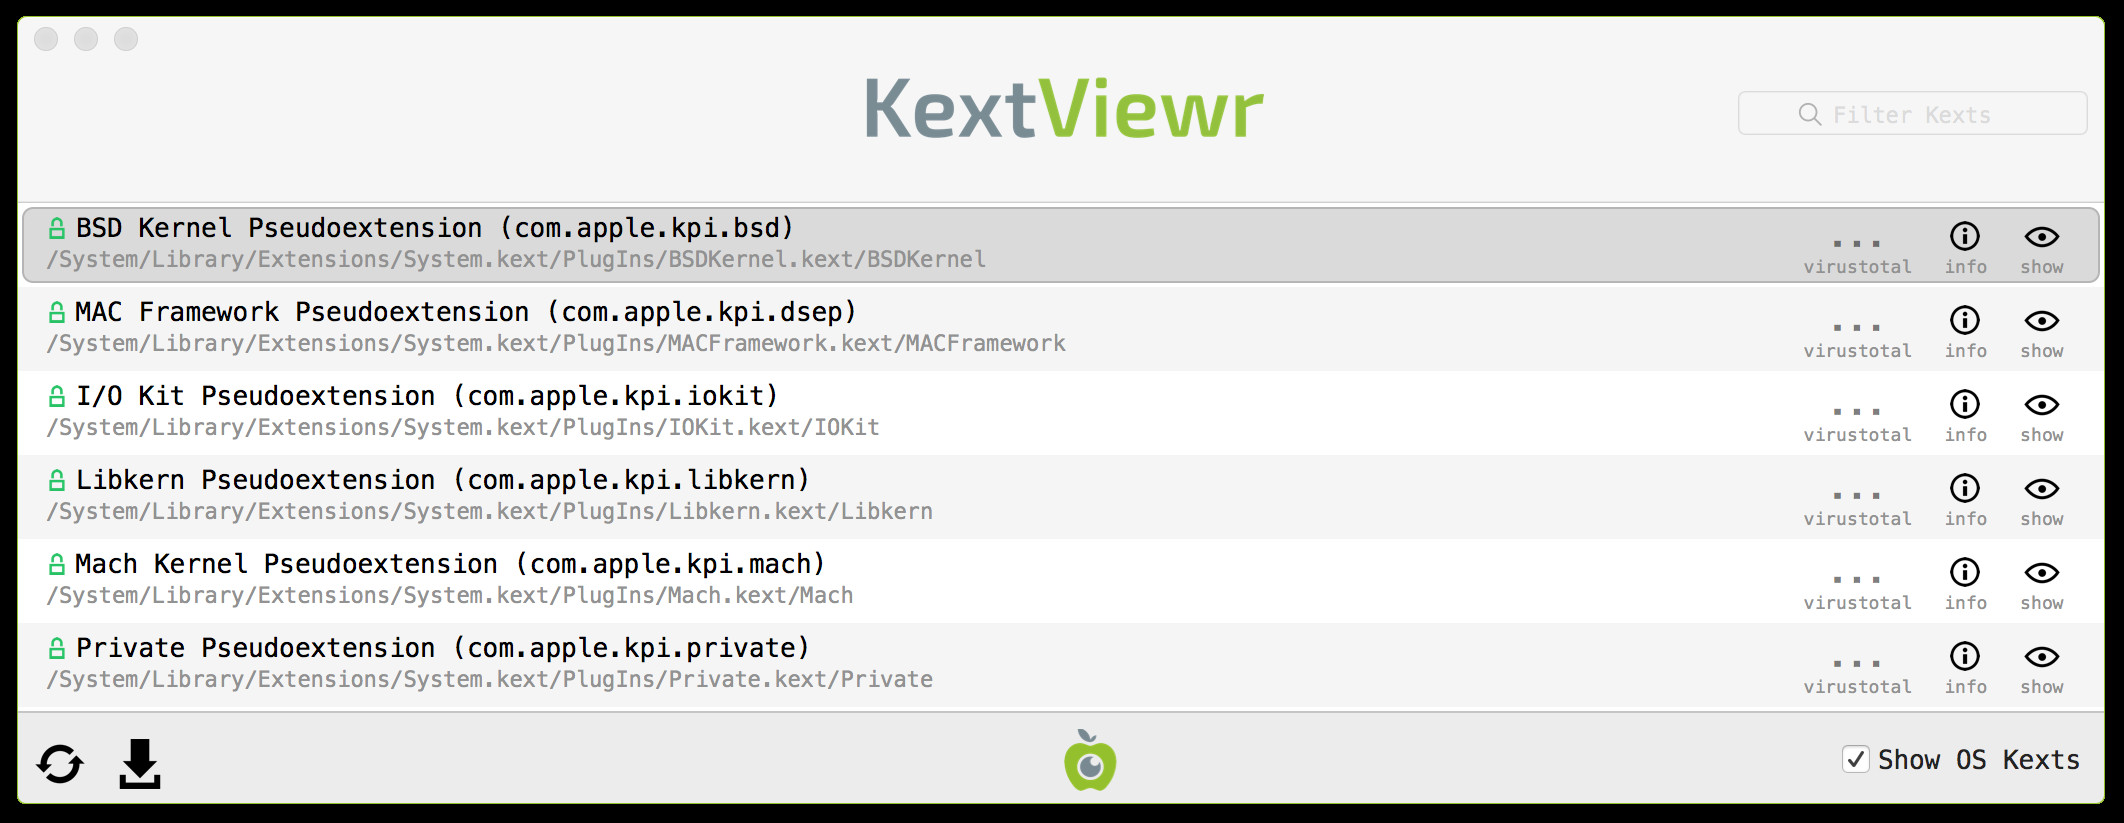
Task: View VirusTotal results for I/O Kit kext
Action: pyautogui.click(x=1857, y=422)
